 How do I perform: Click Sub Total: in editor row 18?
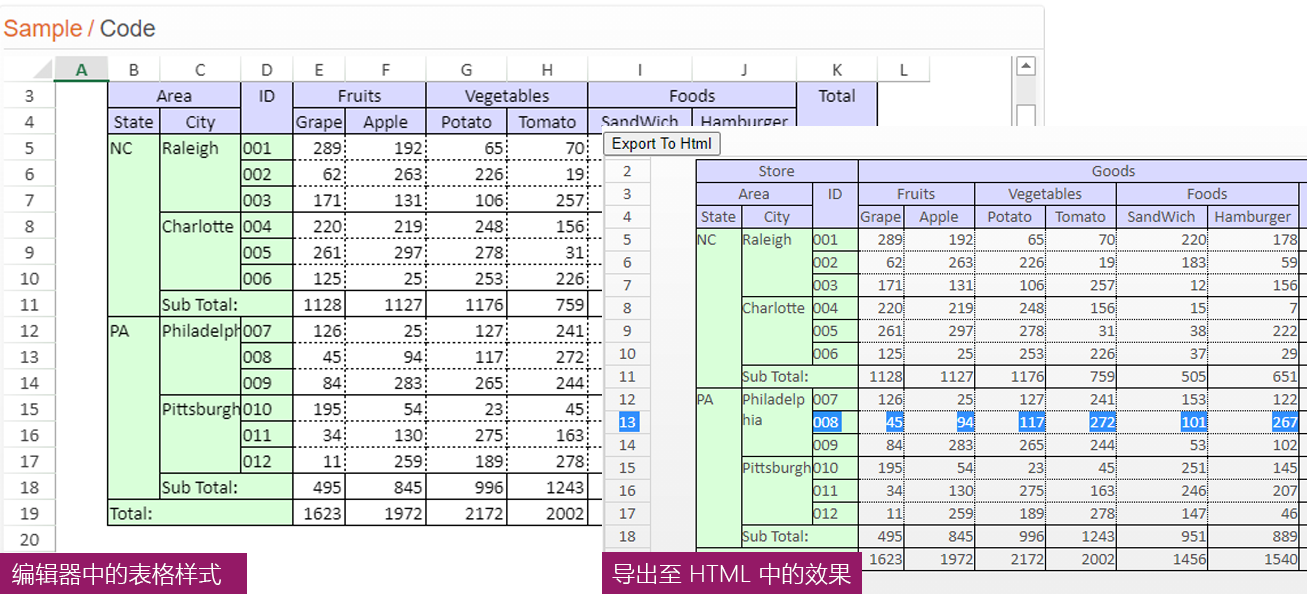pos(226,487)
